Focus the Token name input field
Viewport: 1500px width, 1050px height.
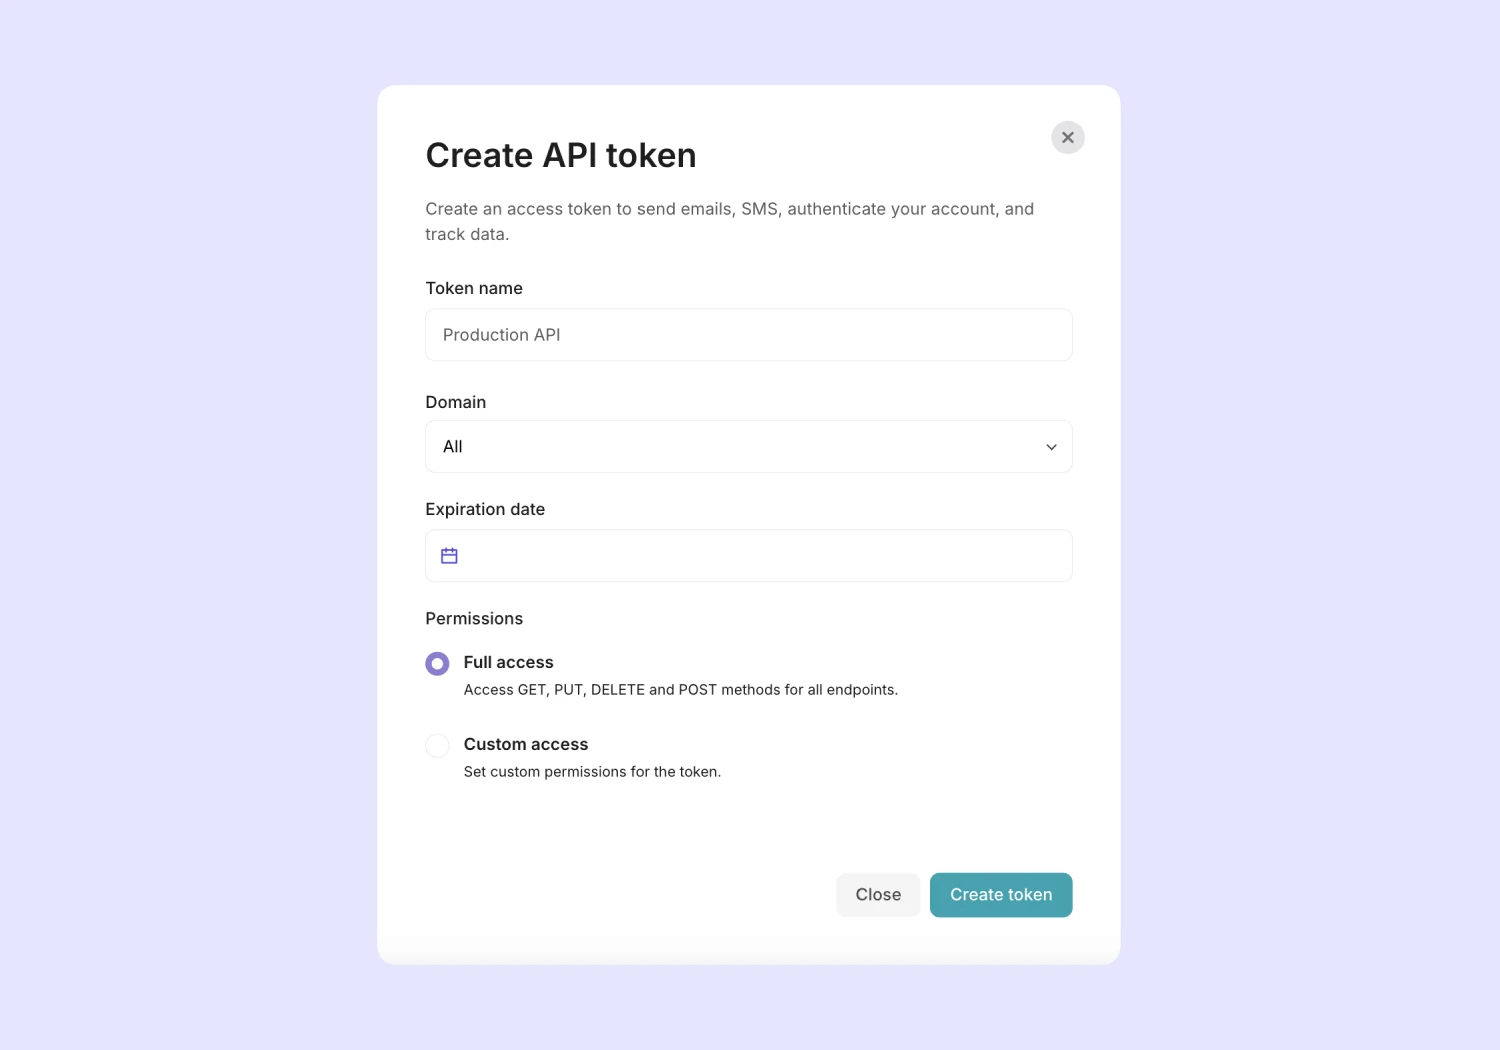pyautogui.click(x=748, y=335)
